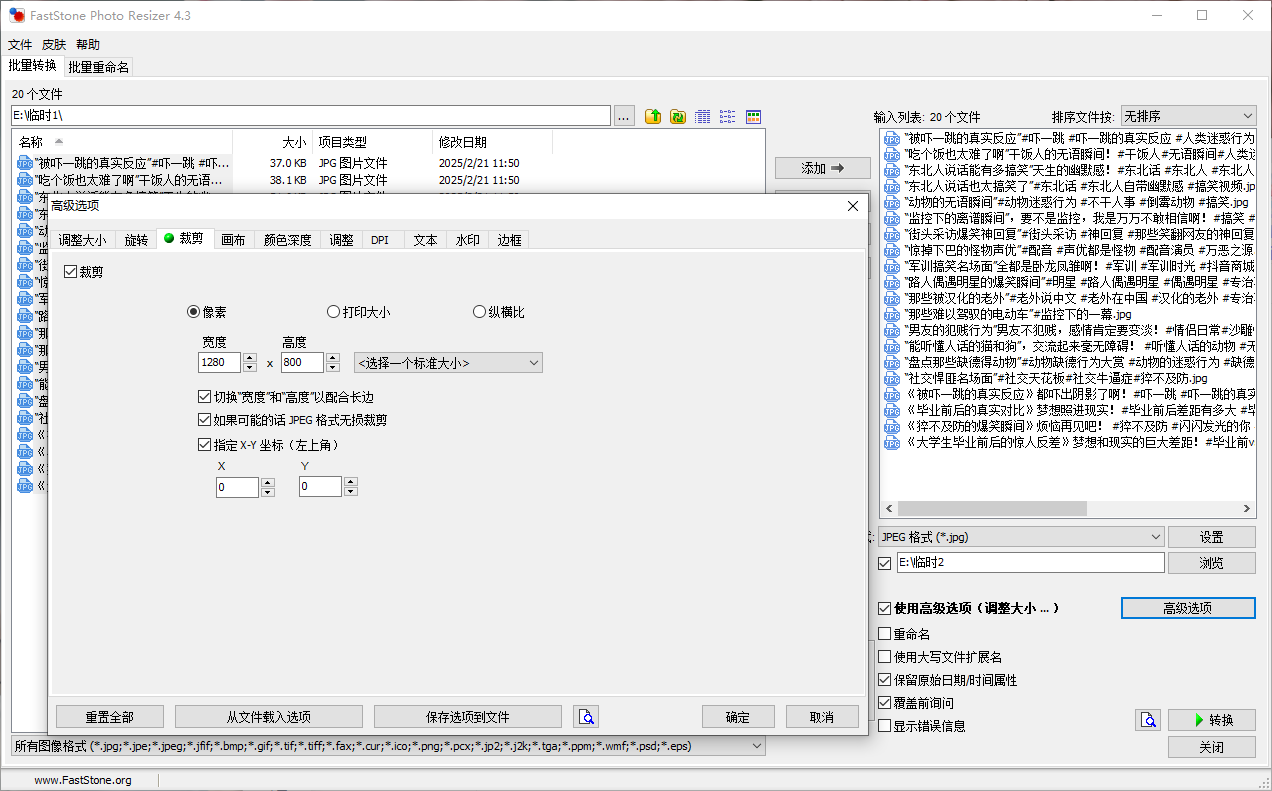Click the preview icon beside the 转换 button

click(x=1148, y=720)
